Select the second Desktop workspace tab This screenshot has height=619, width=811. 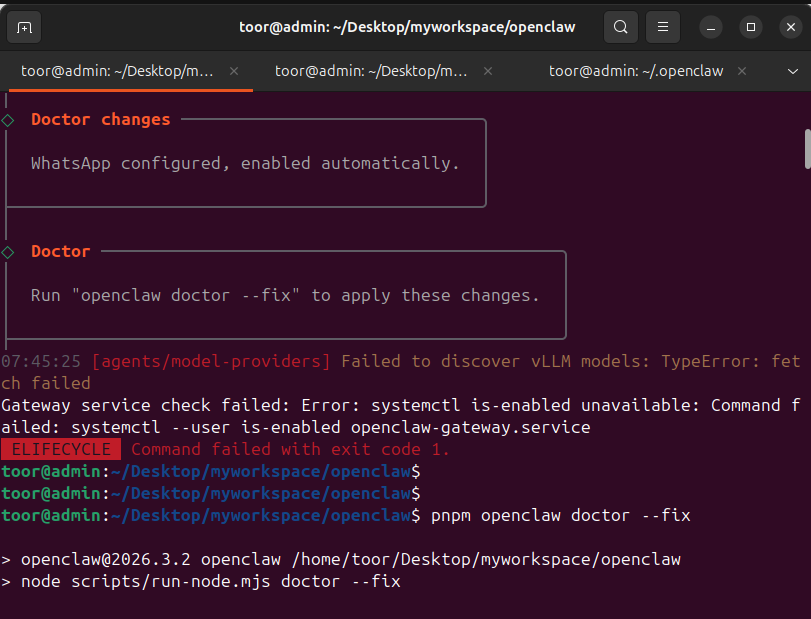click(x=371, y=71)
